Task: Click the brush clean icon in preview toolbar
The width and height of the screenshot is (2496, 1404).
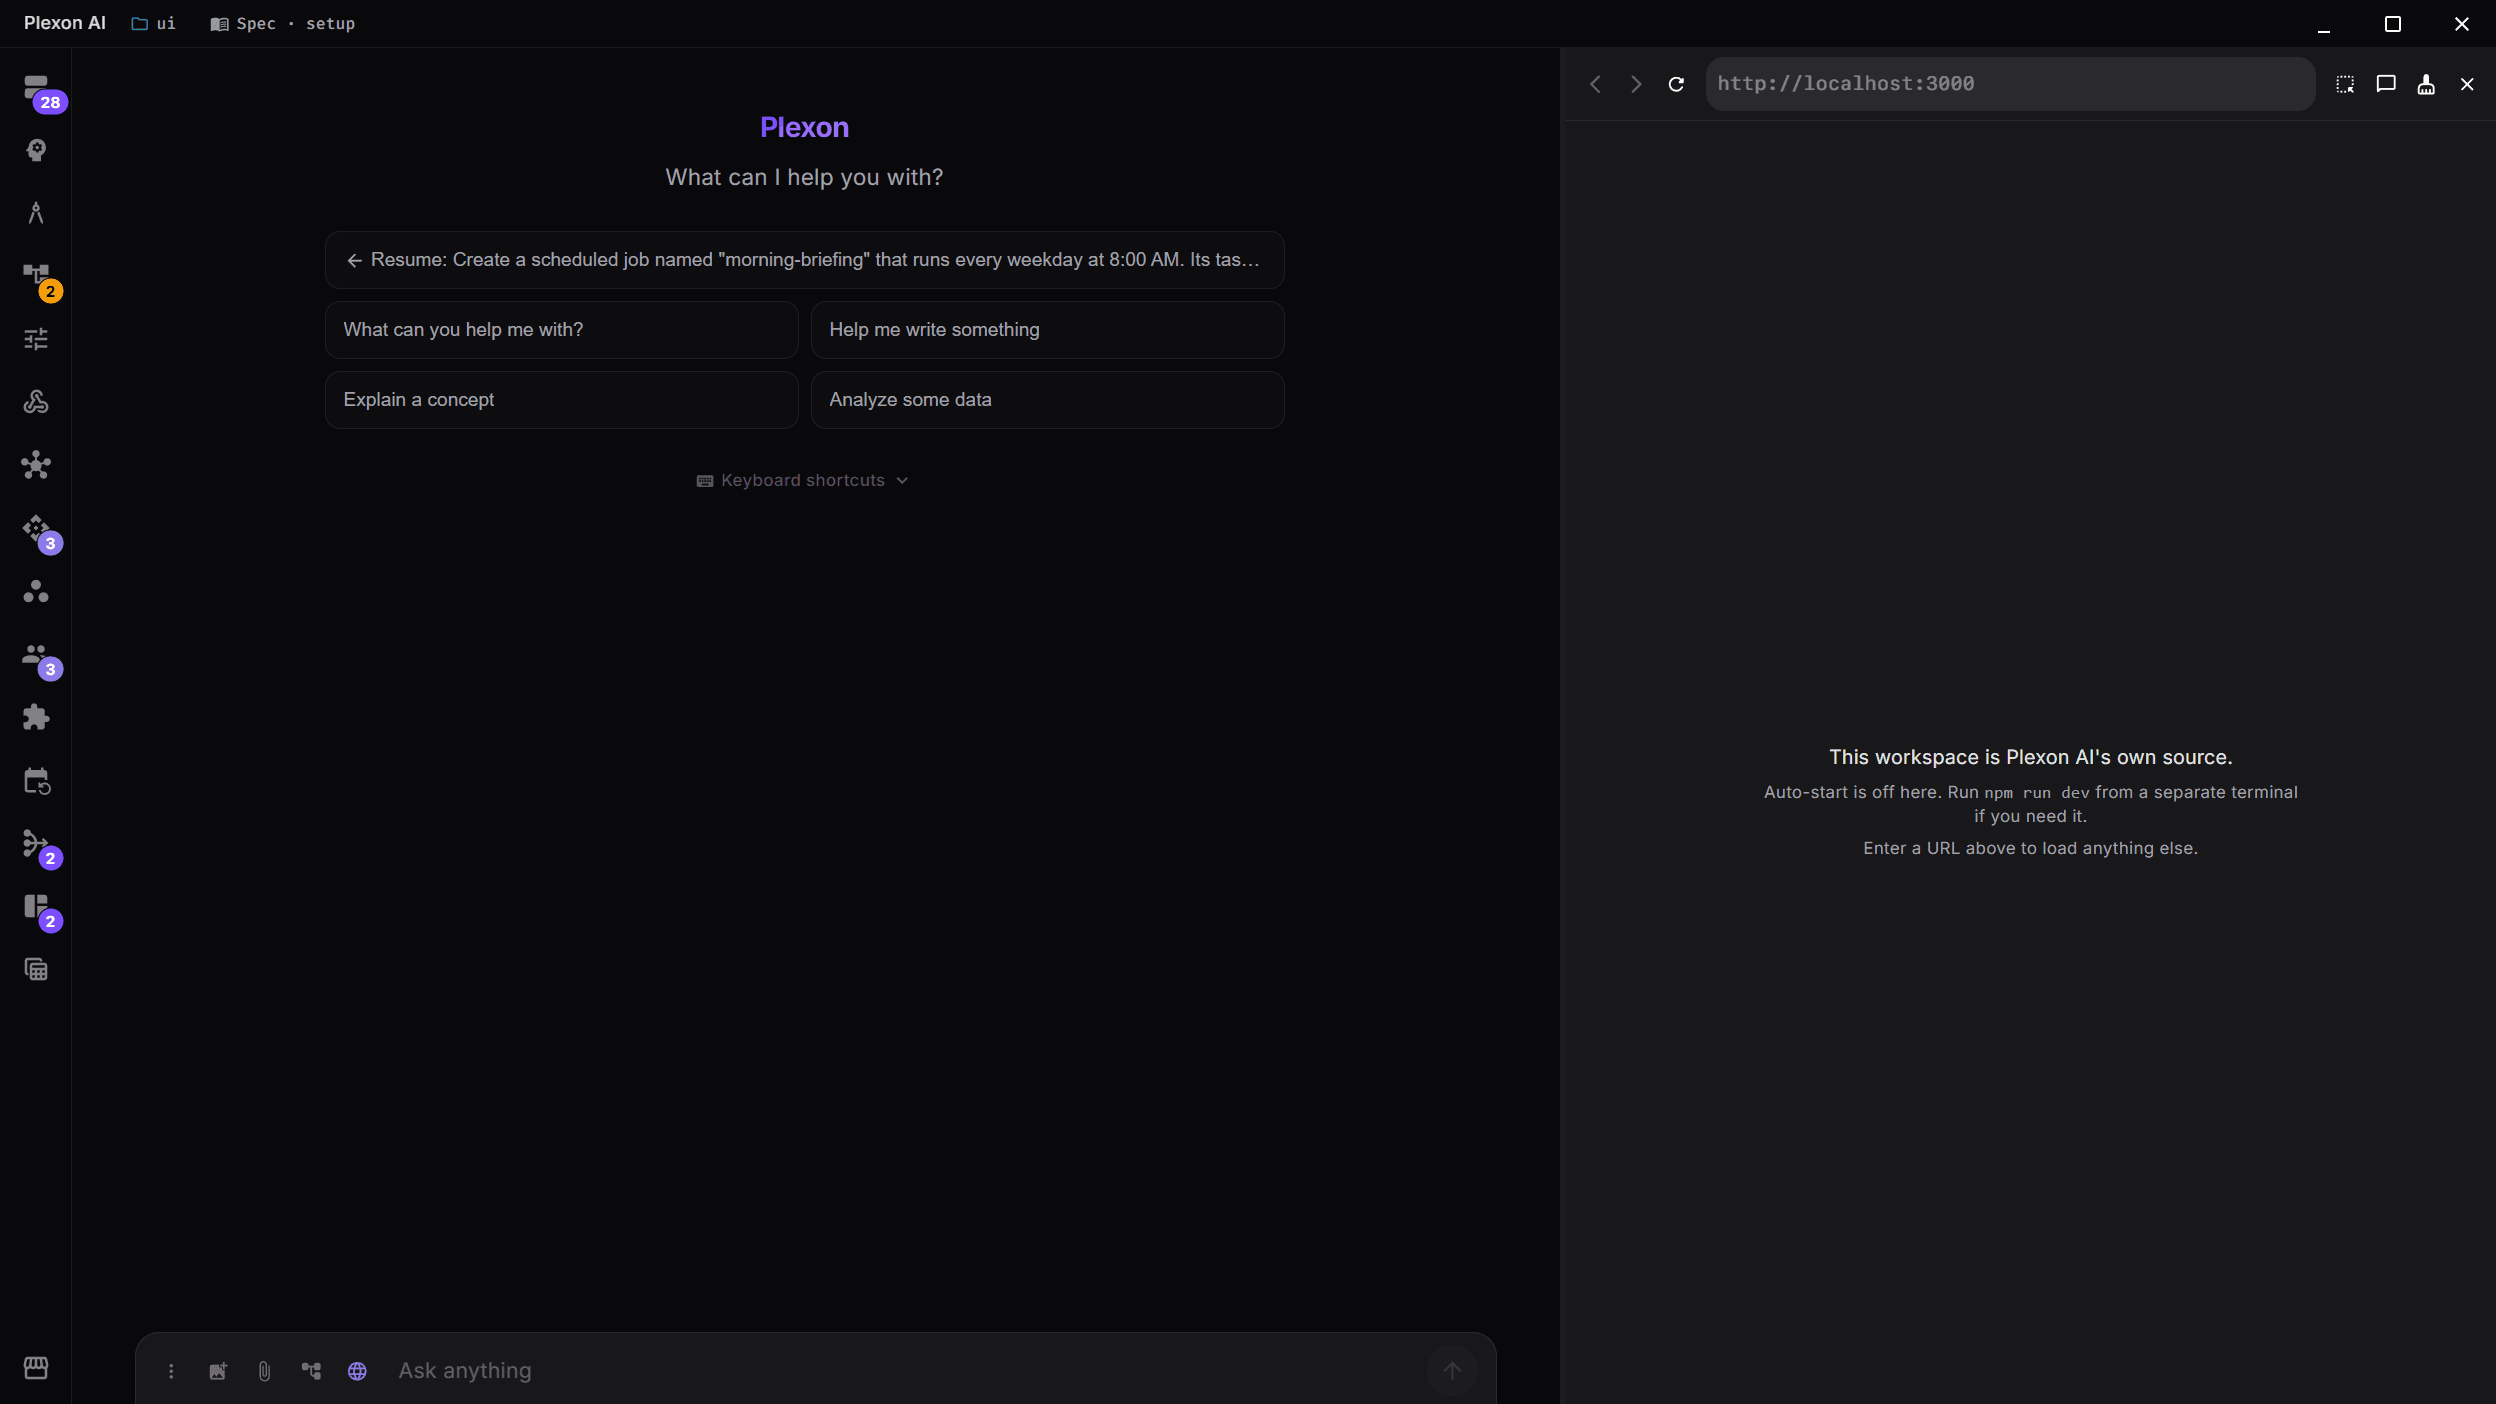Action: click(2426, 84)
